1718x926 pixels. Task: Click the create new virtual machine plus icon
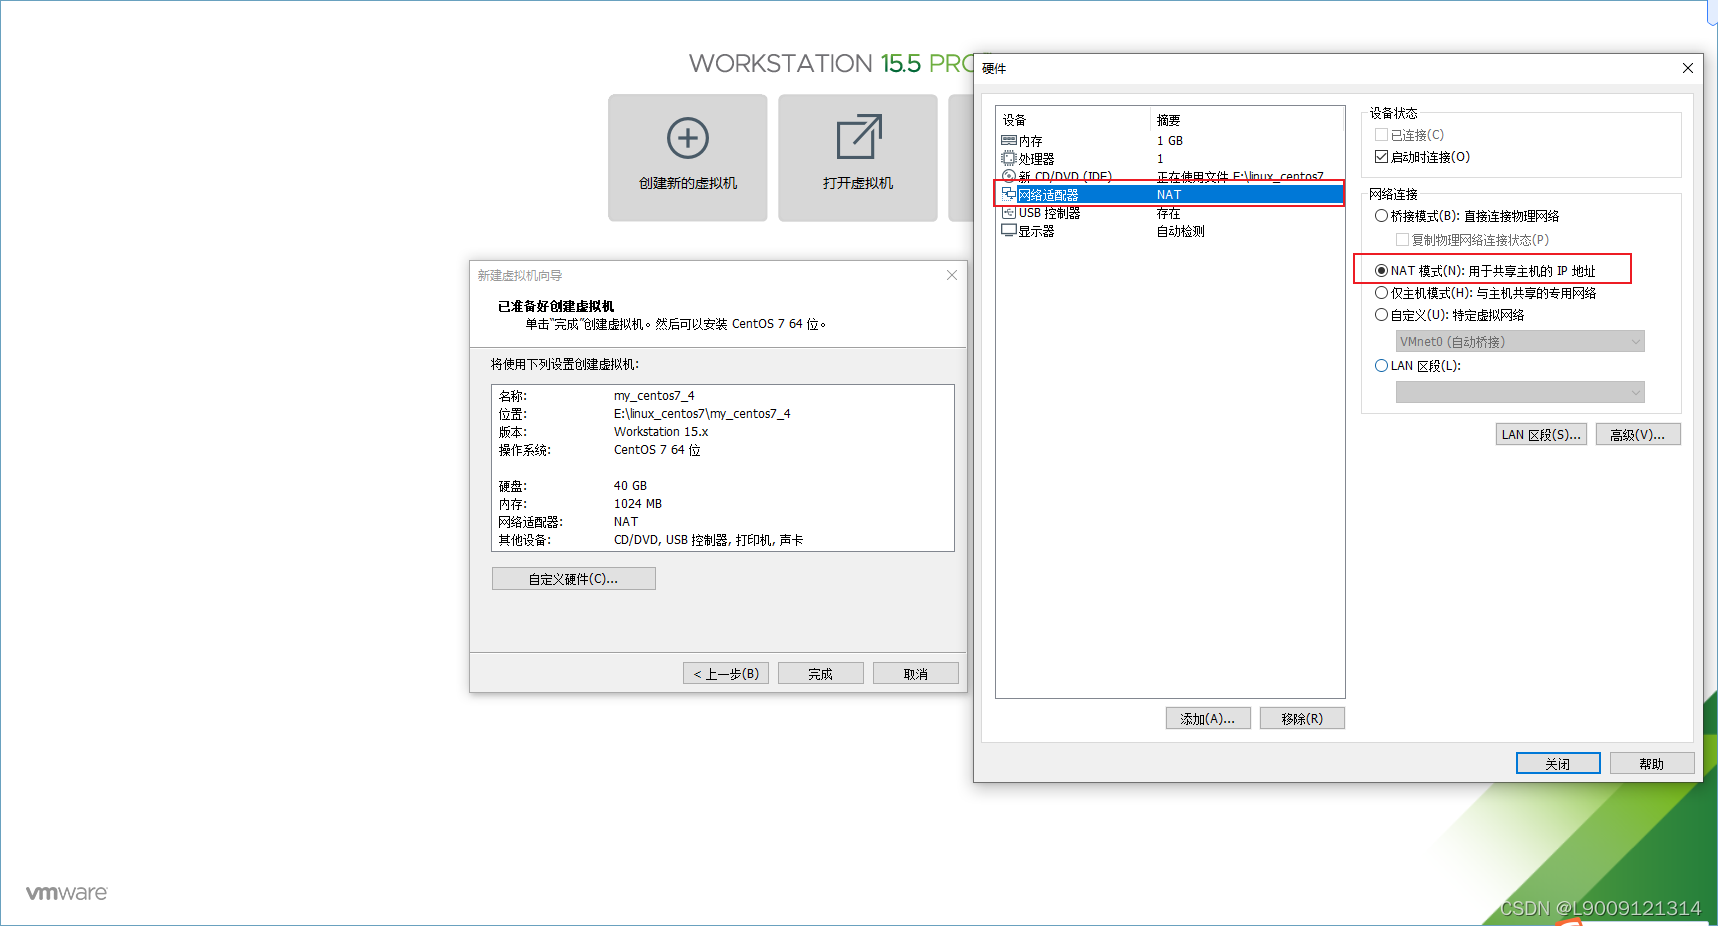(x=688, y=138)
